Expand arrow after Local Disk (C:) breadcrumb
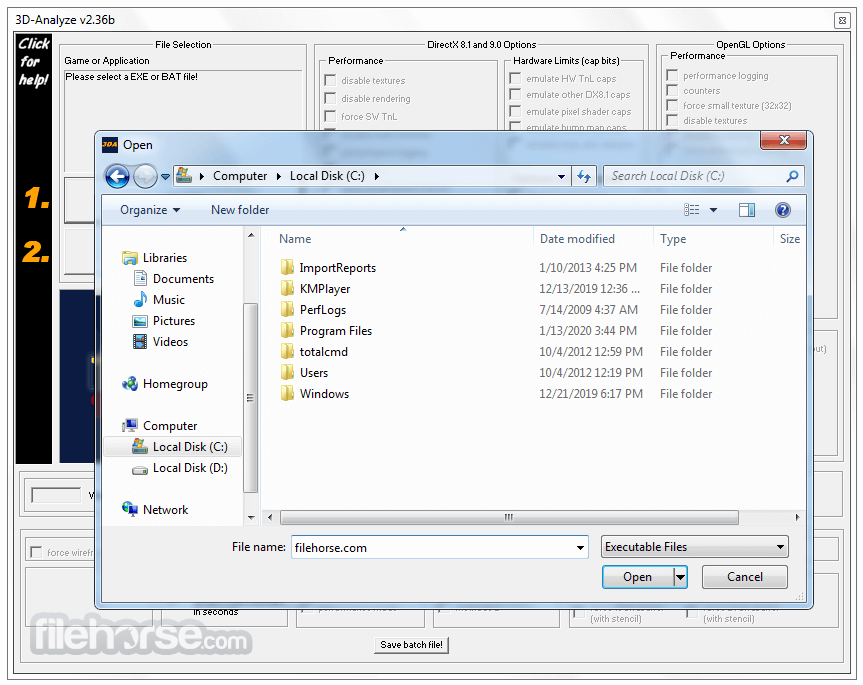The image size is (863, 685). 376,176
